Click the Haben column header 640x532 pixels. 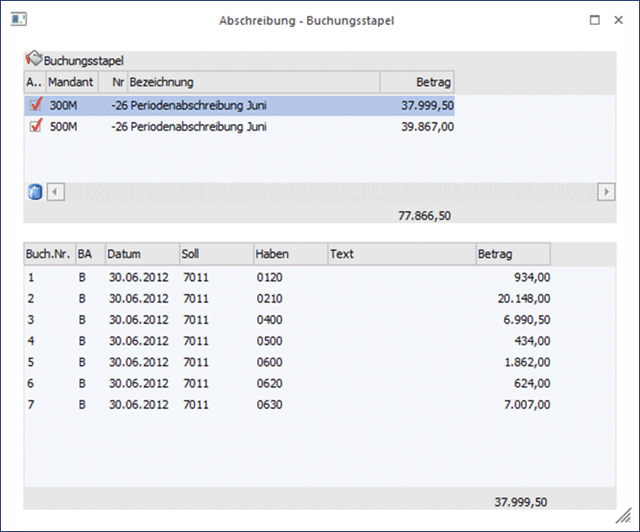(289, 254)
